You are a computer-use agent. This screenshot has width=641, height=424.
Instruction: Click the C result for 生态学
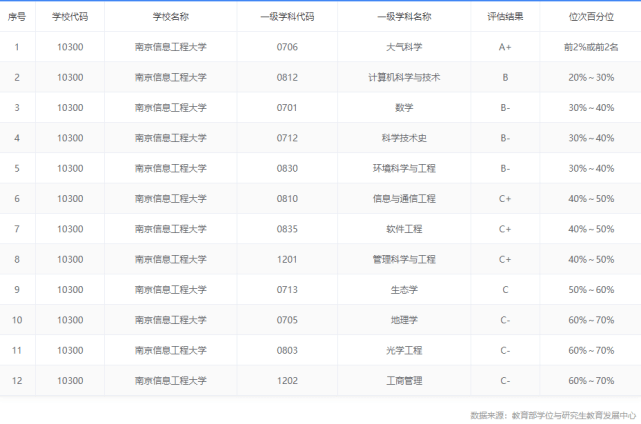505,289
